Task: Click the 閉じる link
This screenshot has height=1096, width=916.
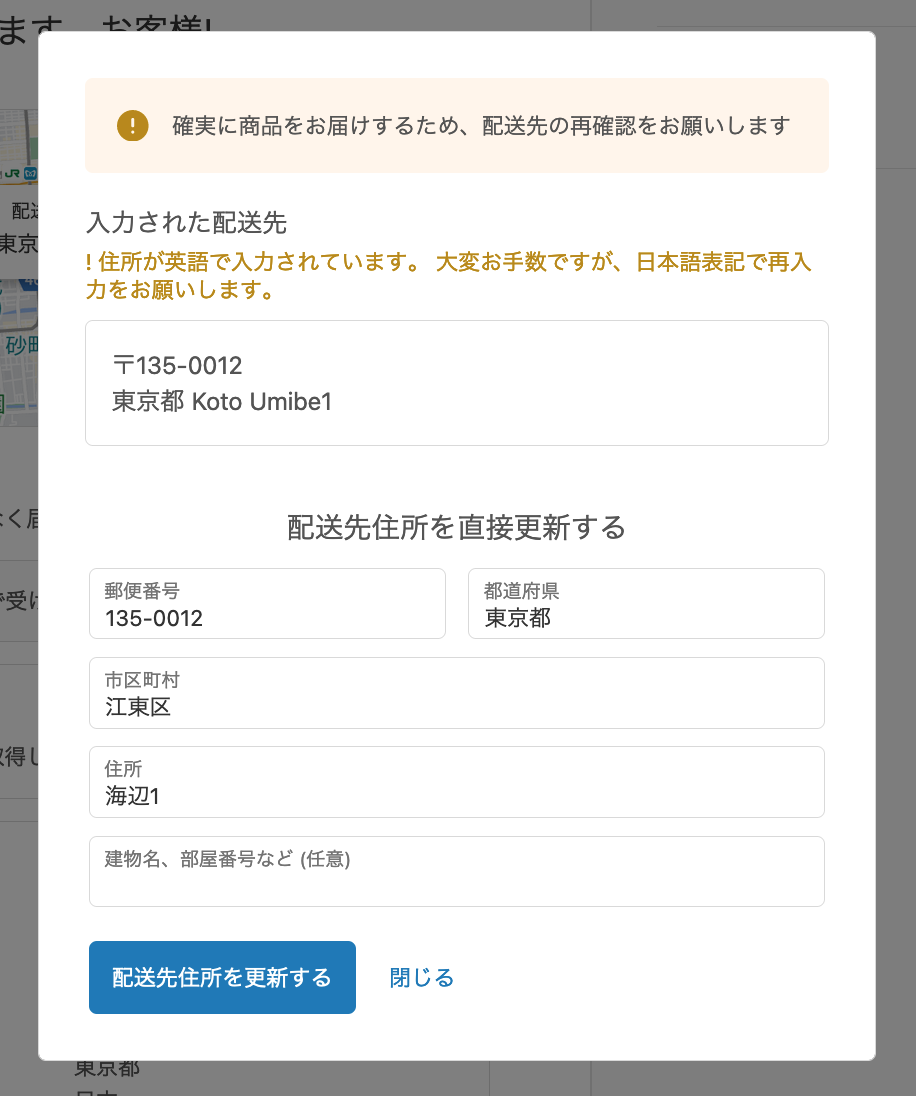Action: coord(422,978)
